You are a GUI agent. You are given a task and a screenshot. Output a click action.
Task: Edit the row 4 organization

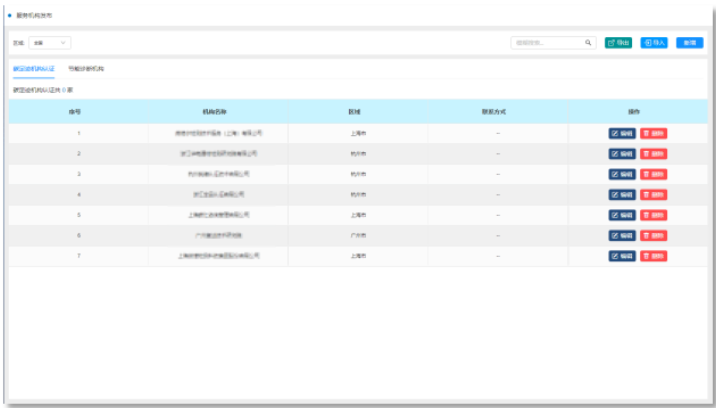[621, 195]
